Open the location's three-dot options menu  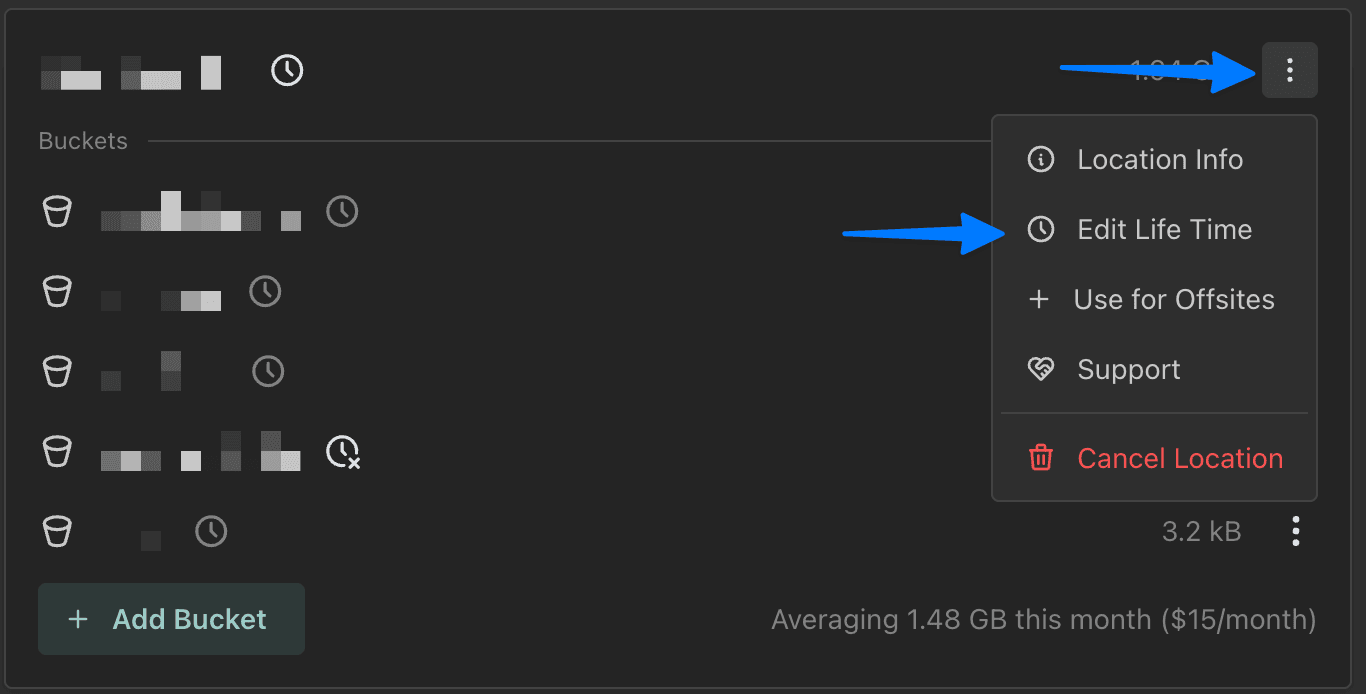[x=1290, y=70]
